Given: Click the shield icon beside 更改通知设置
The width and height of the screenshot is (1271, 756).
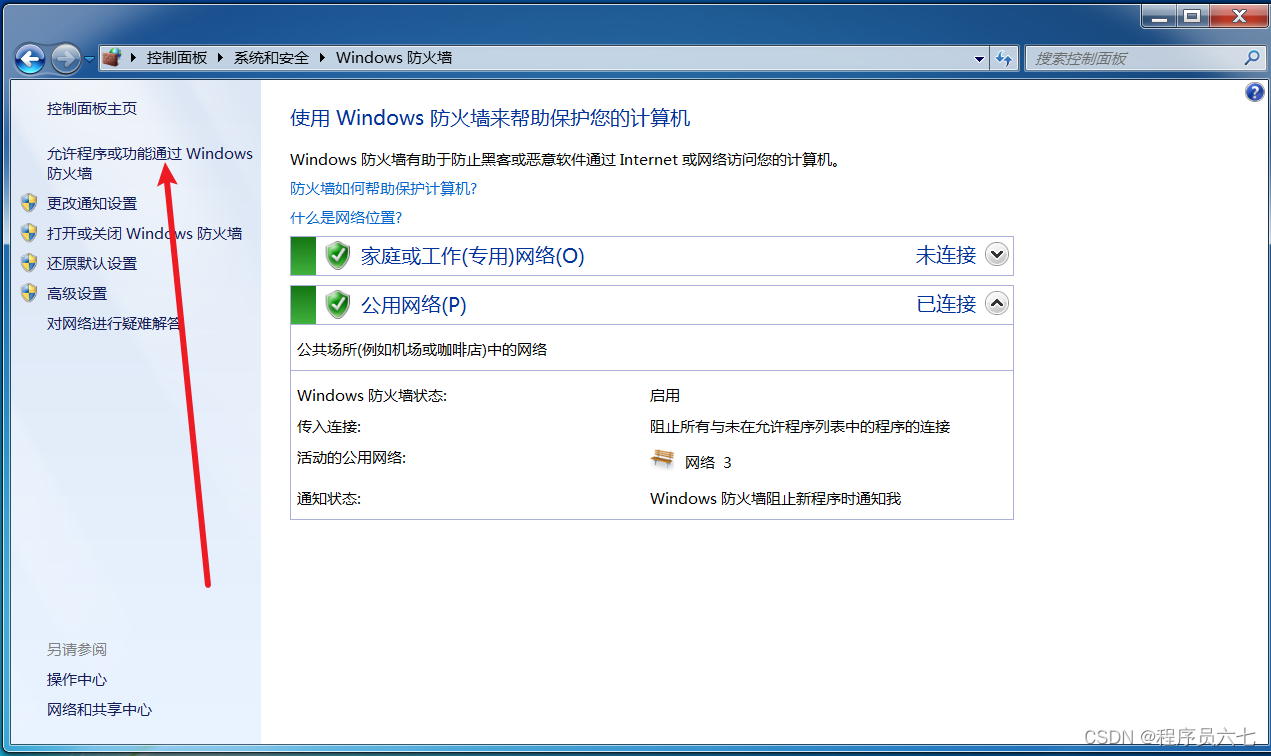Looking at the screenshot, I should (29, 203).
